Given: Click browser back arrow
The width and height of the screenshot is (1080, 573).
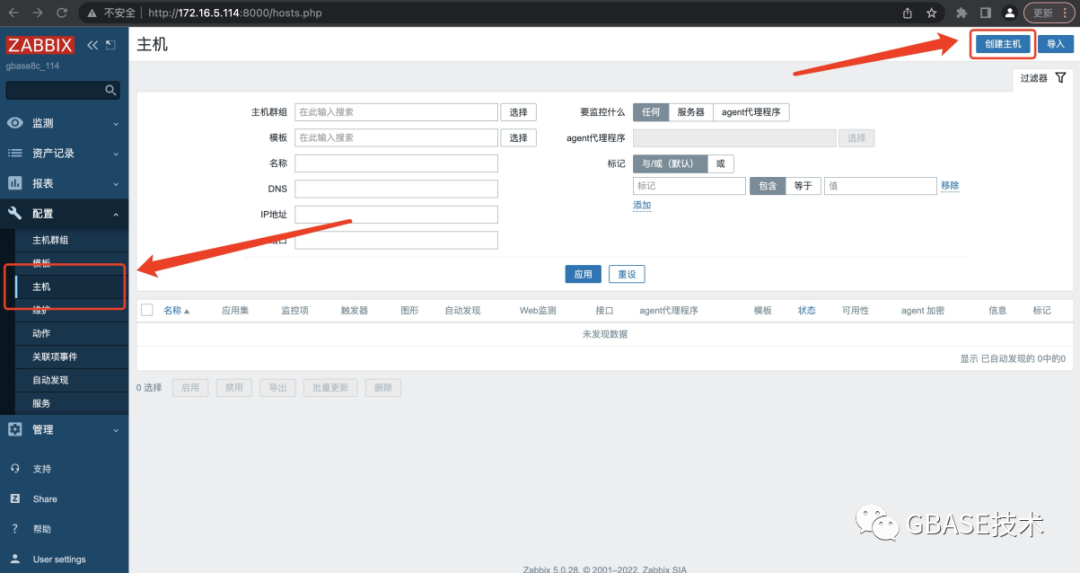Looking at the screenshot, I should pos(13,12).
